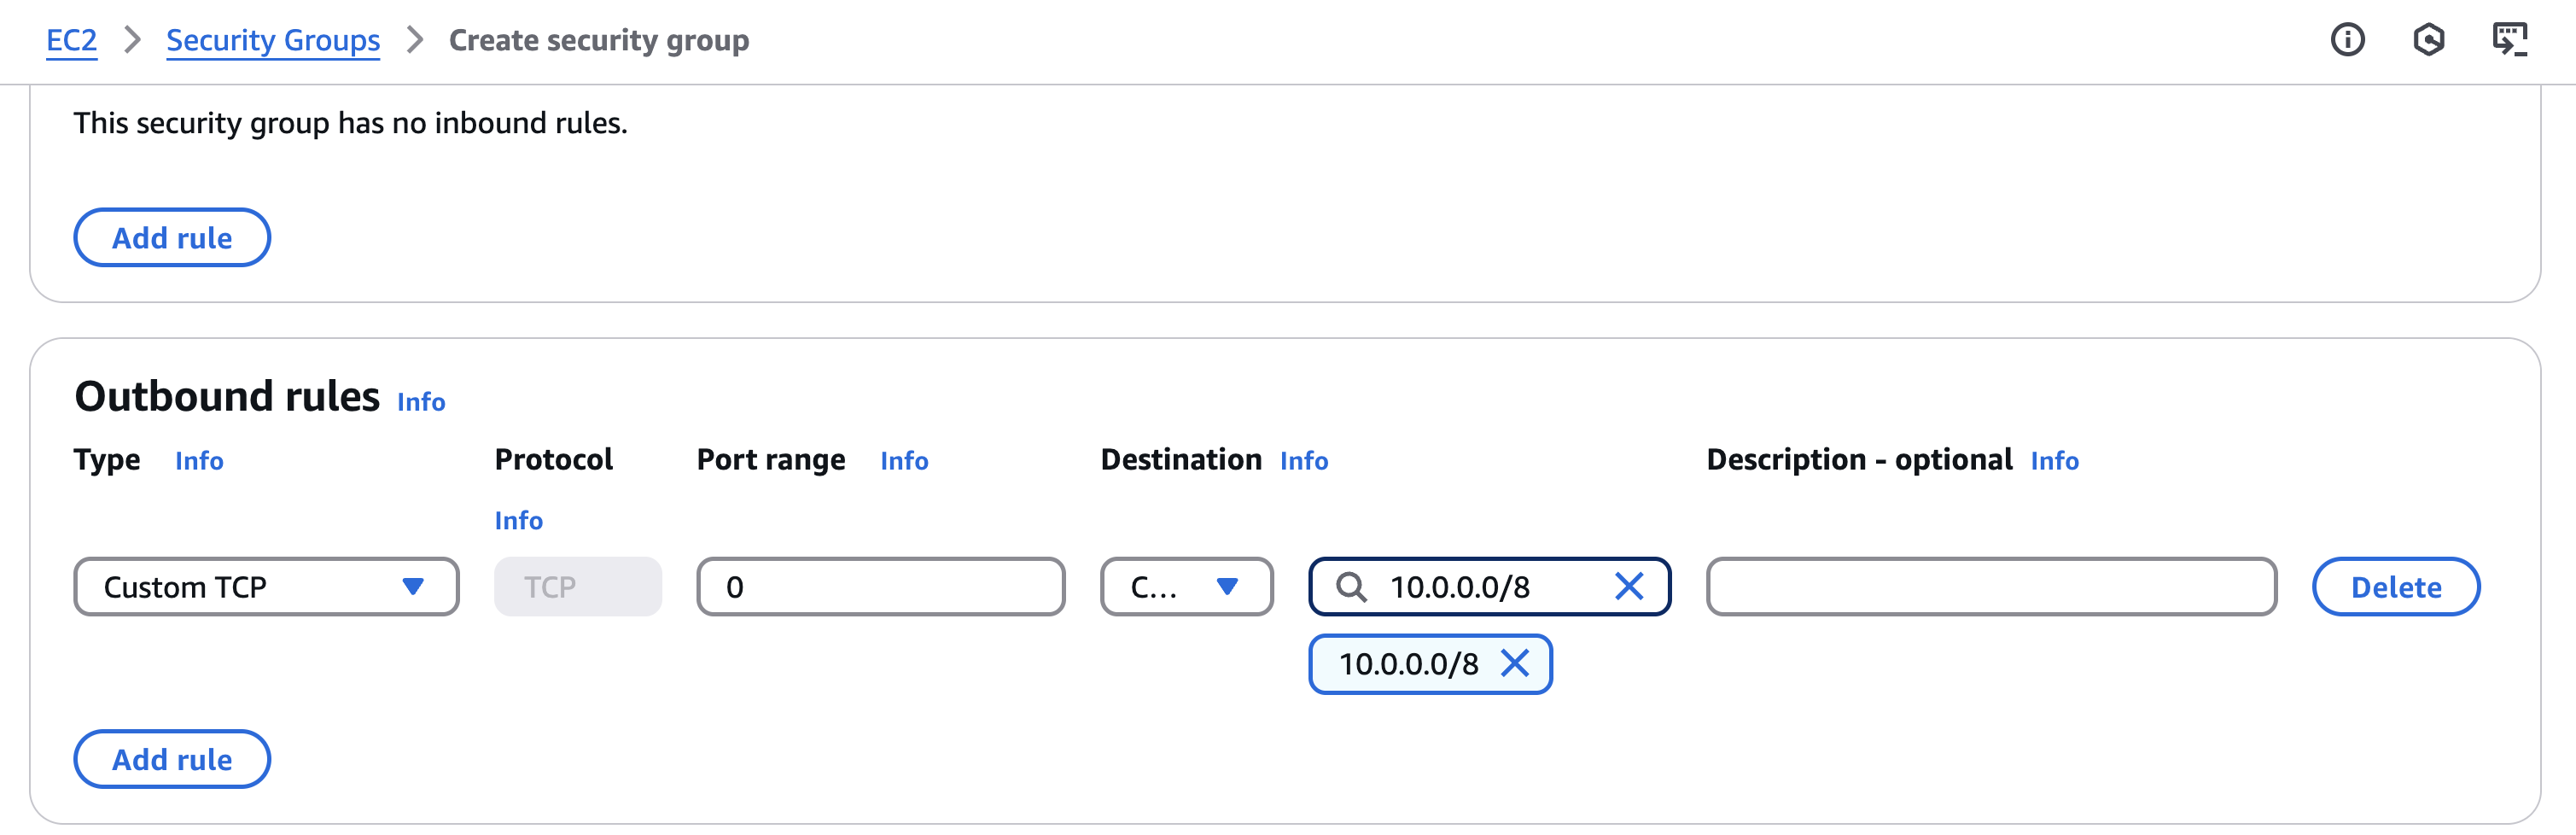Open the Port range Info link
This screenshot has height=835, width=2576.
903,461
